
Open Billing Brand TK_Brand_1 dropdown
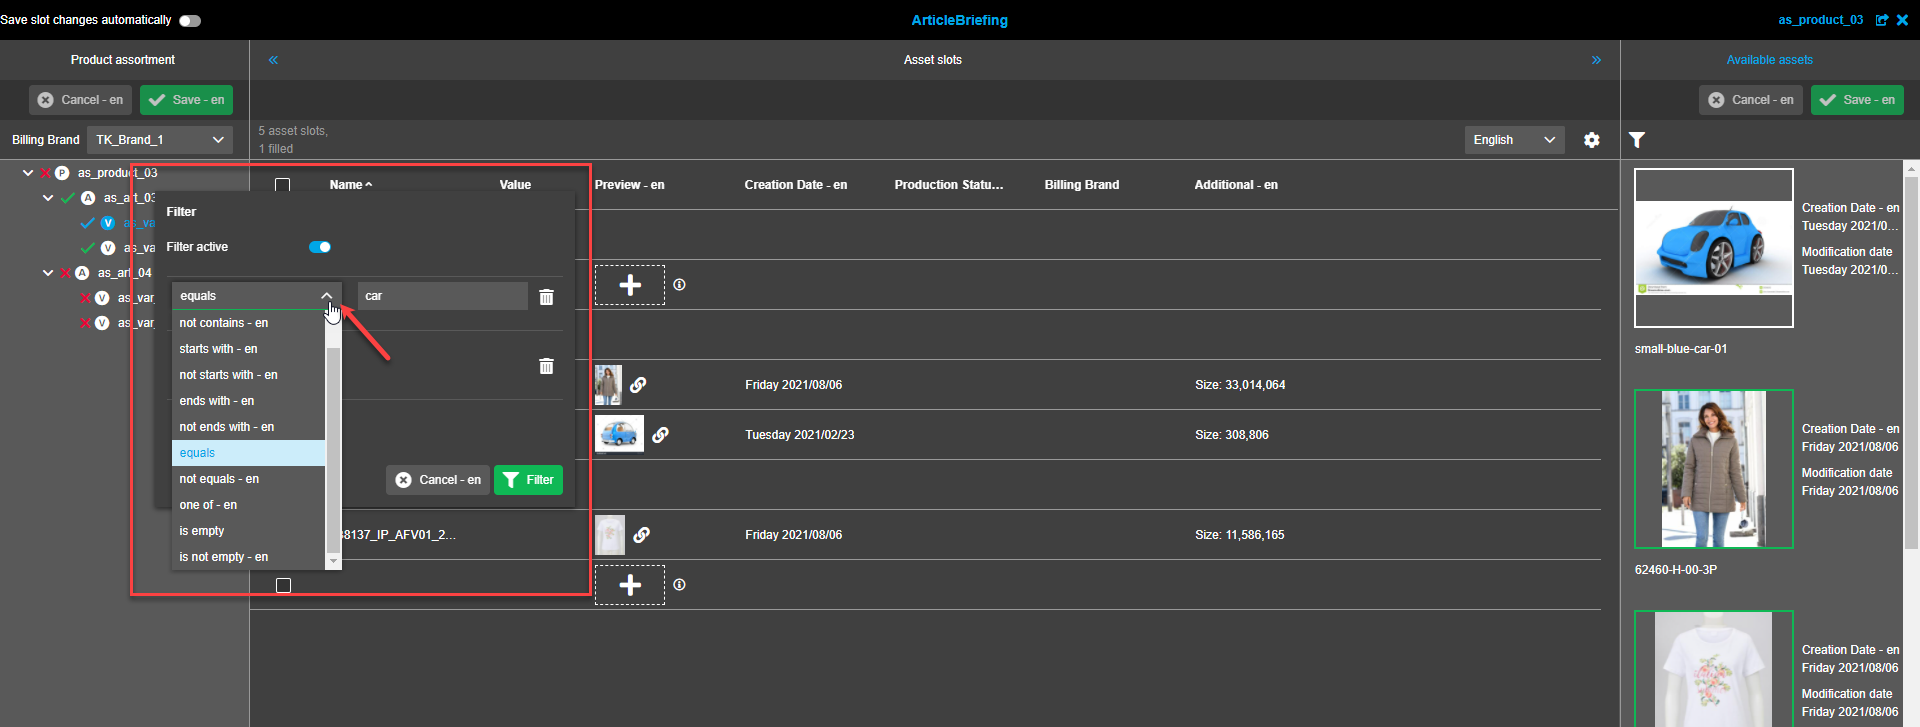(160, 140)
